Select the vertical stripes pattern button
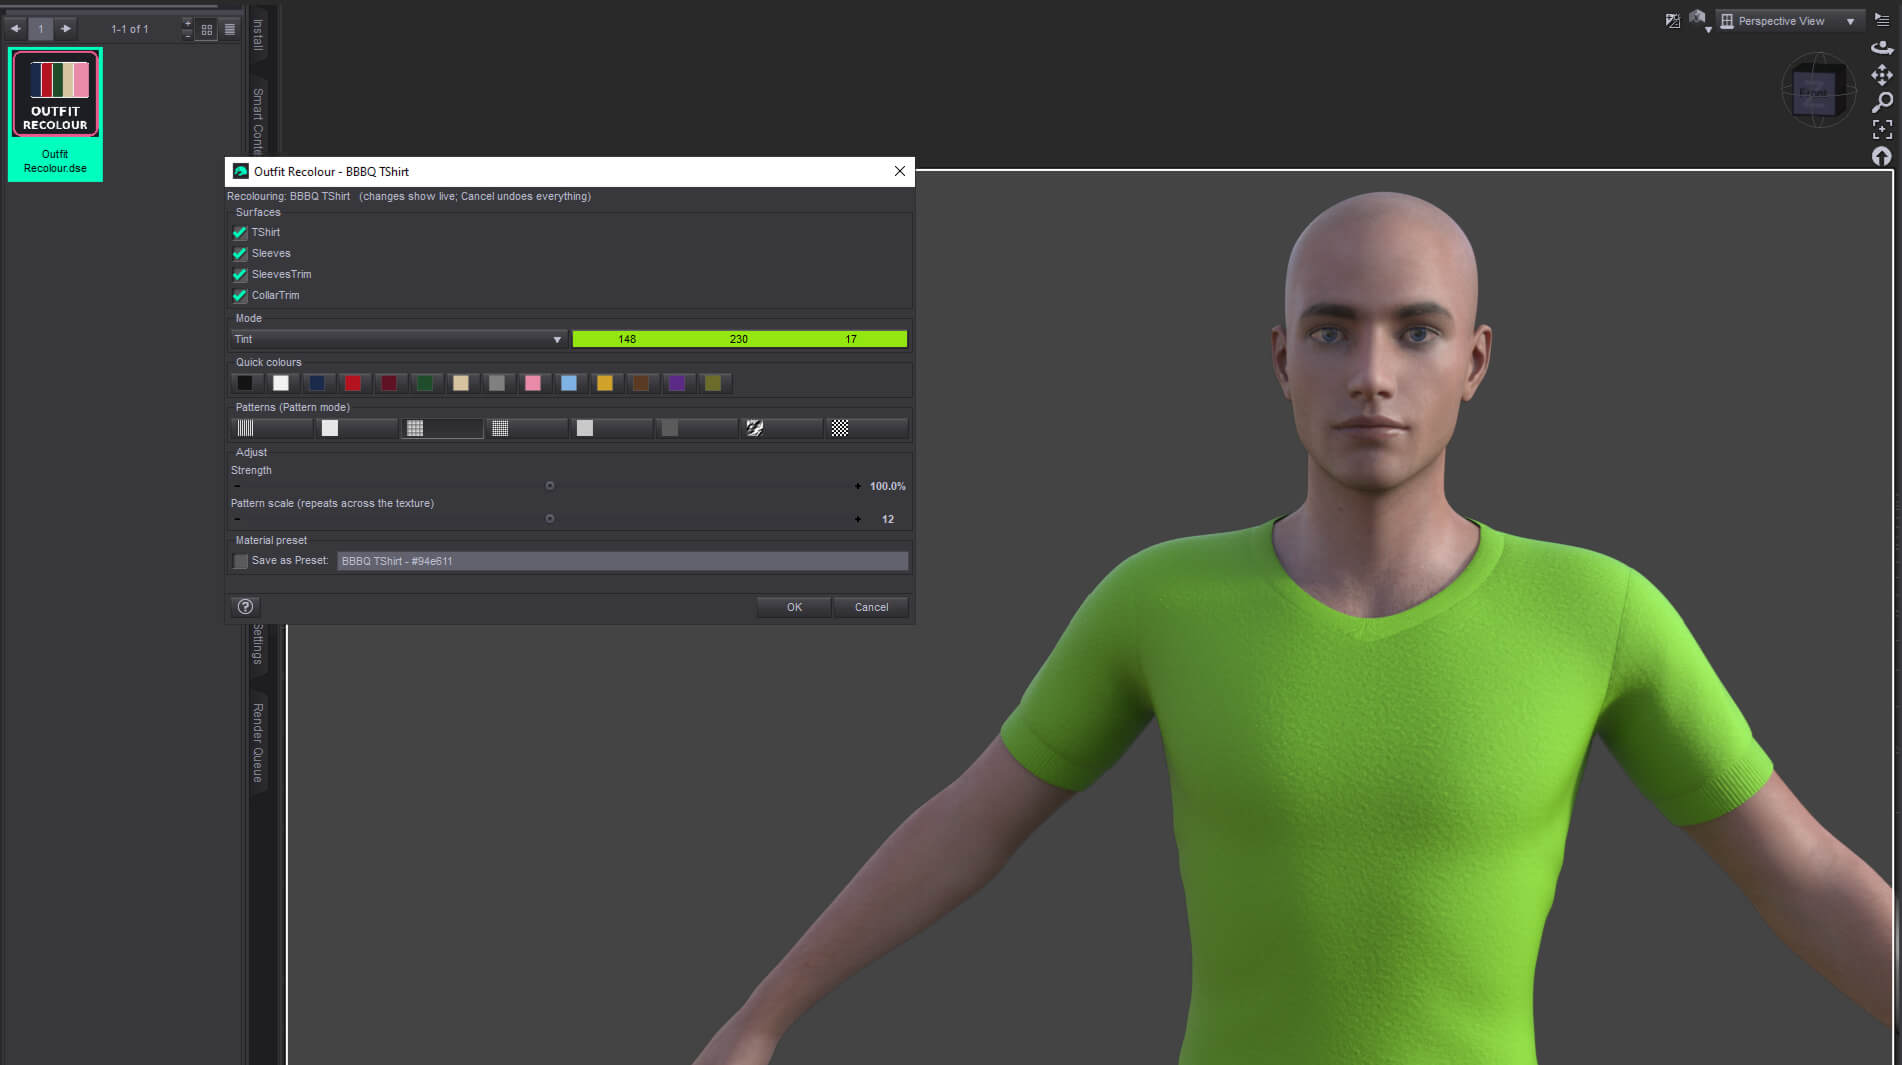 [x=272, y=428]
